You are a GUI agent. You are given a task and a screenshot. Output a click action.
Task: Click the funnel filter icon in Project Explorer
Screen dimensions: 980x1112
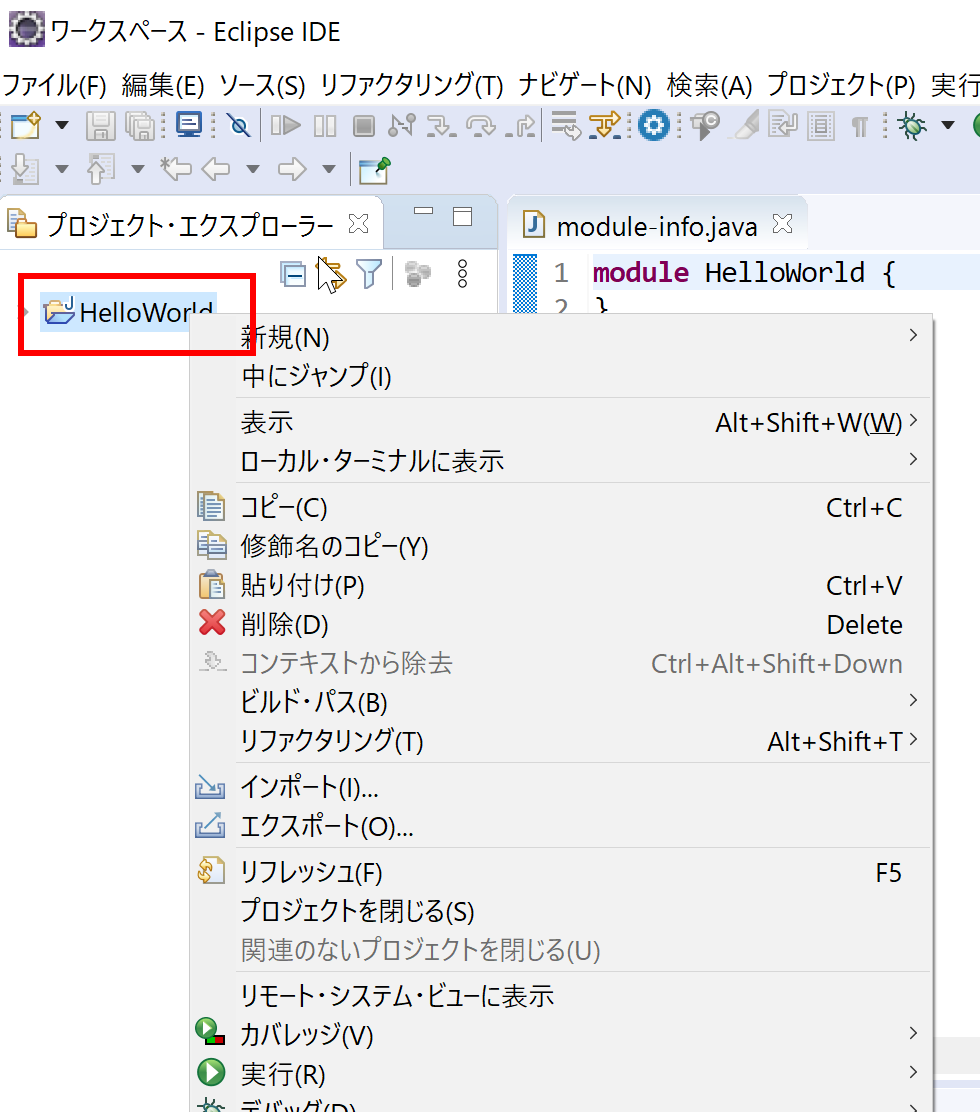point(369,274)
